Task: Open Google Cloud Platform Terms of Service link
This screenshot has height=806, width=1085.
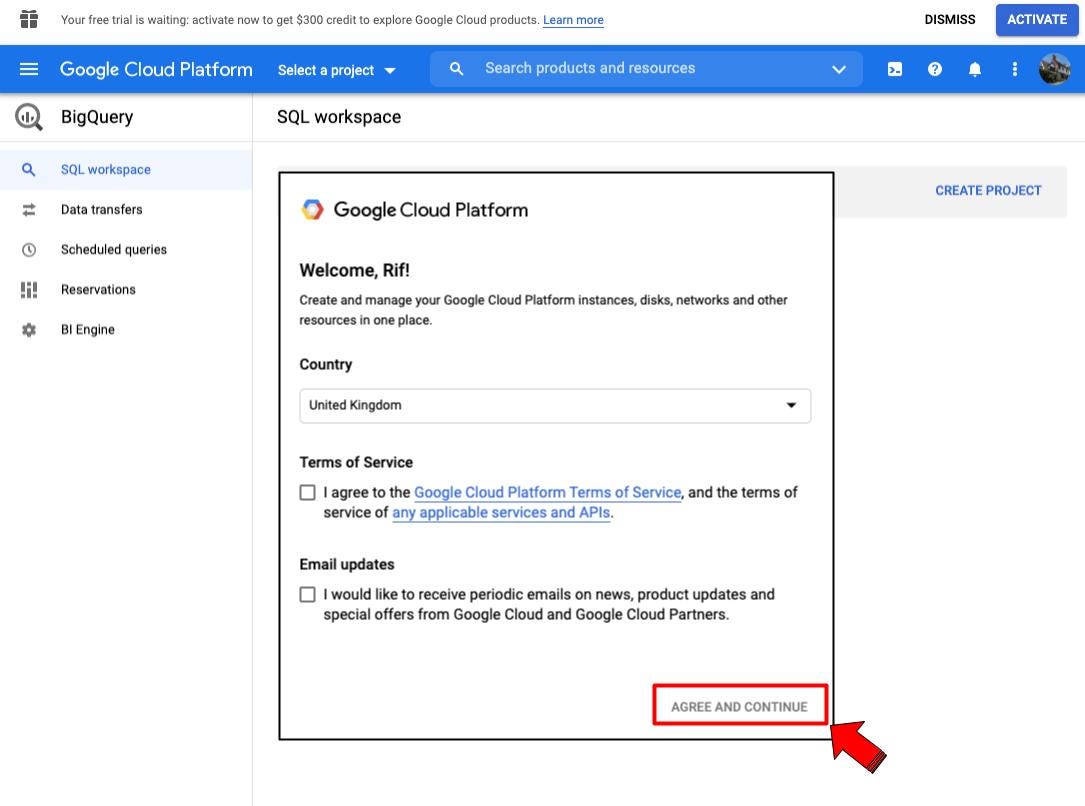Action: [x=547, y=493]
